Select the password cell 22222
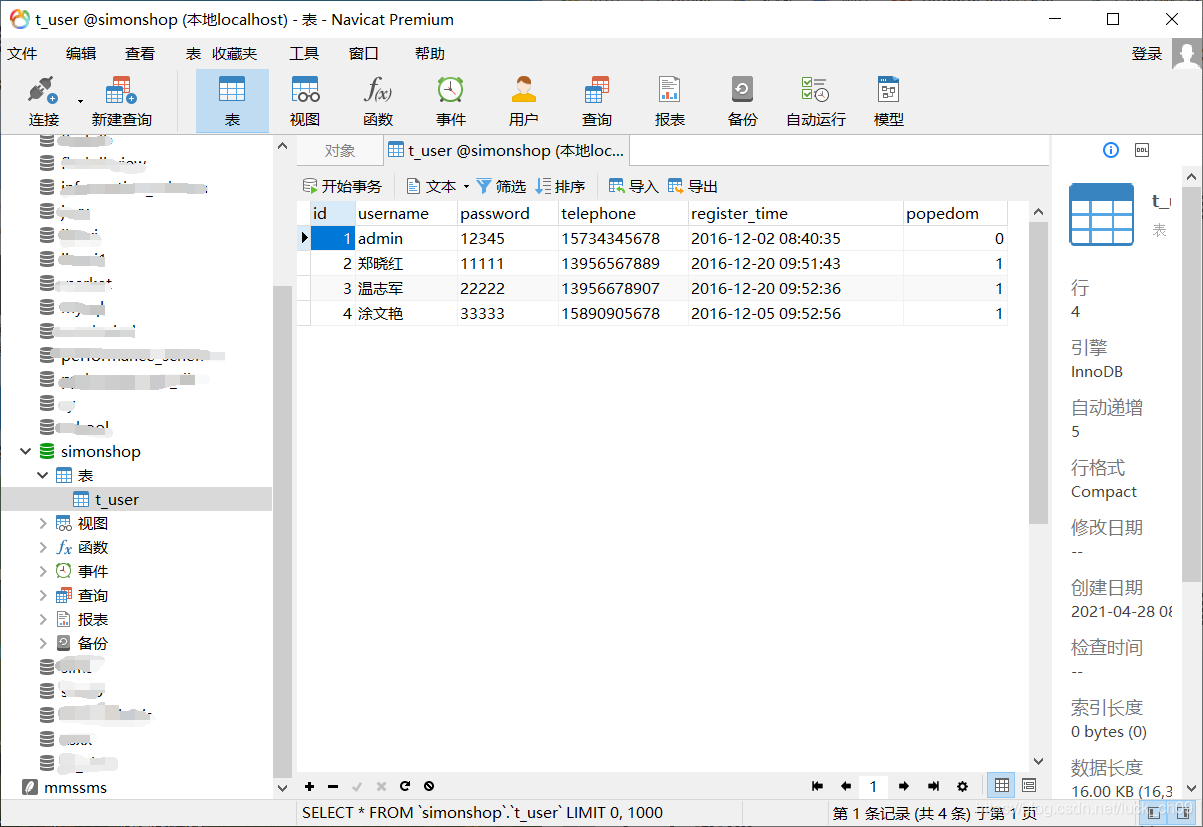The image size is (1203, 827). click(508, 288)
